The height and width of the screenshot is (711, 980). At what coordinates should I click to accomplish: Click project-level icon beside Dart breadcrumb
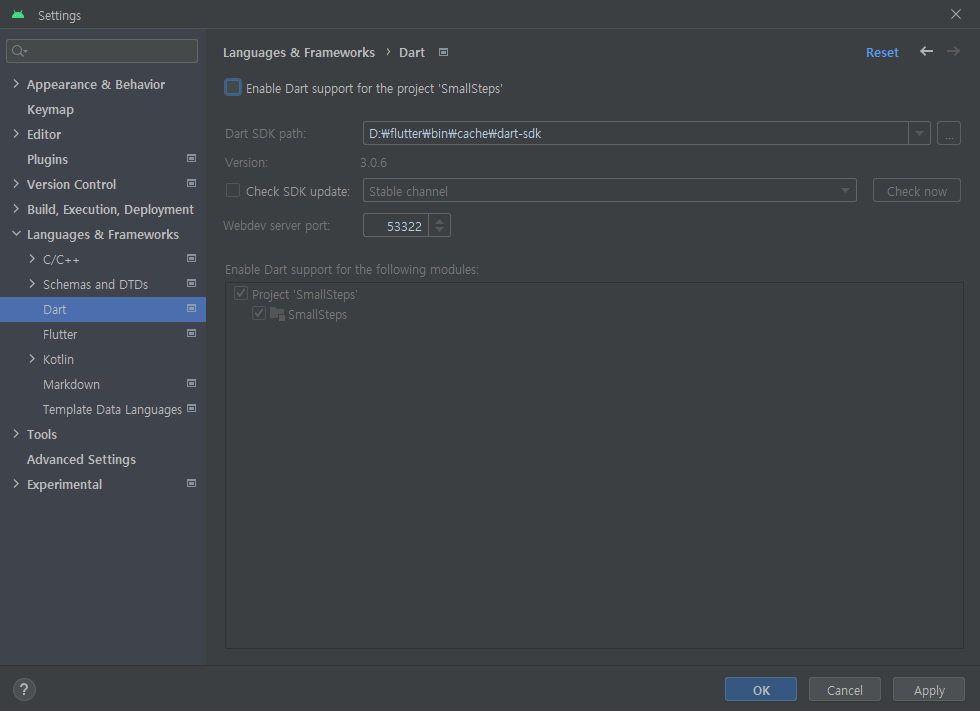(443, 52)
